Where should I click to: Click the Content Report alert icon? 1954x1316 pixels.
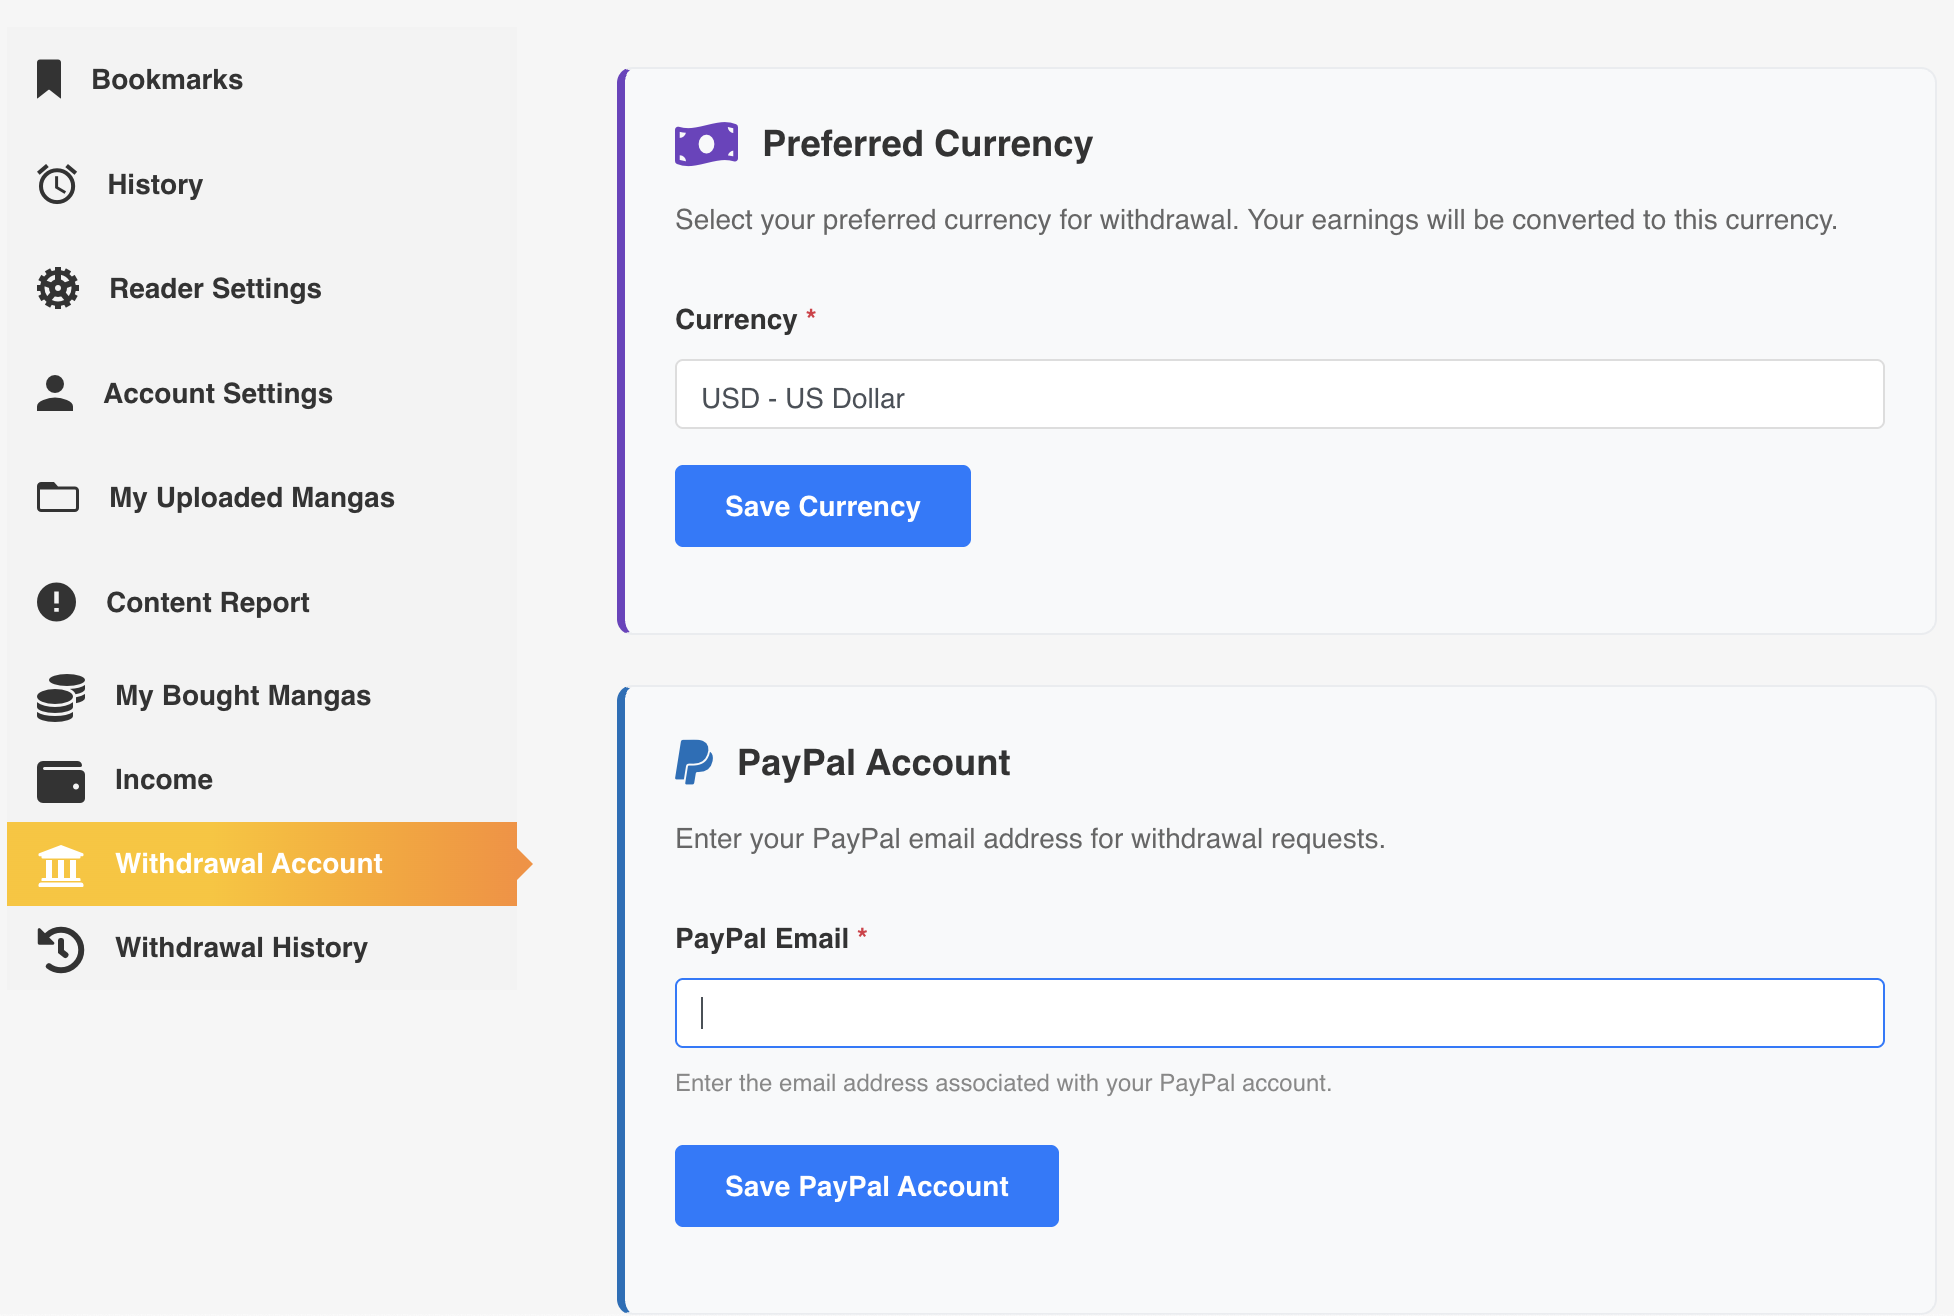(57, 601)
